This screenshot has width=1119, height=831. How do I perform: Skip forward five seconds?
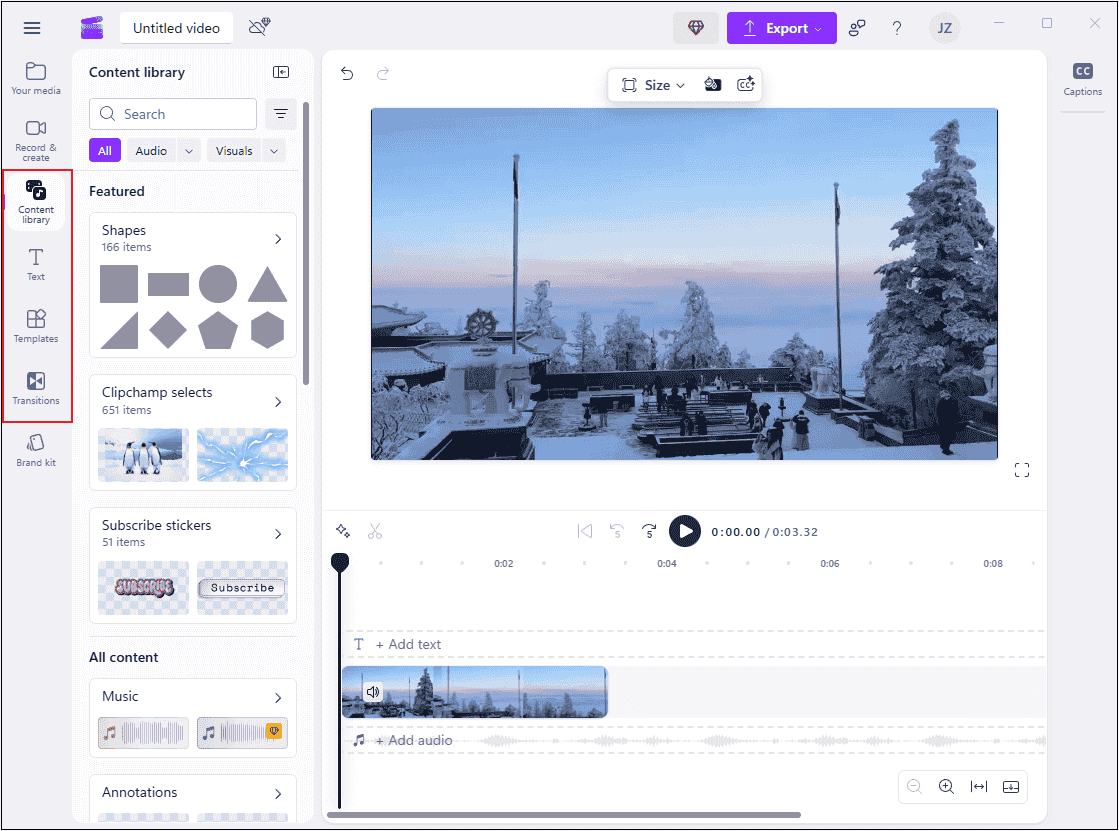pos(649,531)
